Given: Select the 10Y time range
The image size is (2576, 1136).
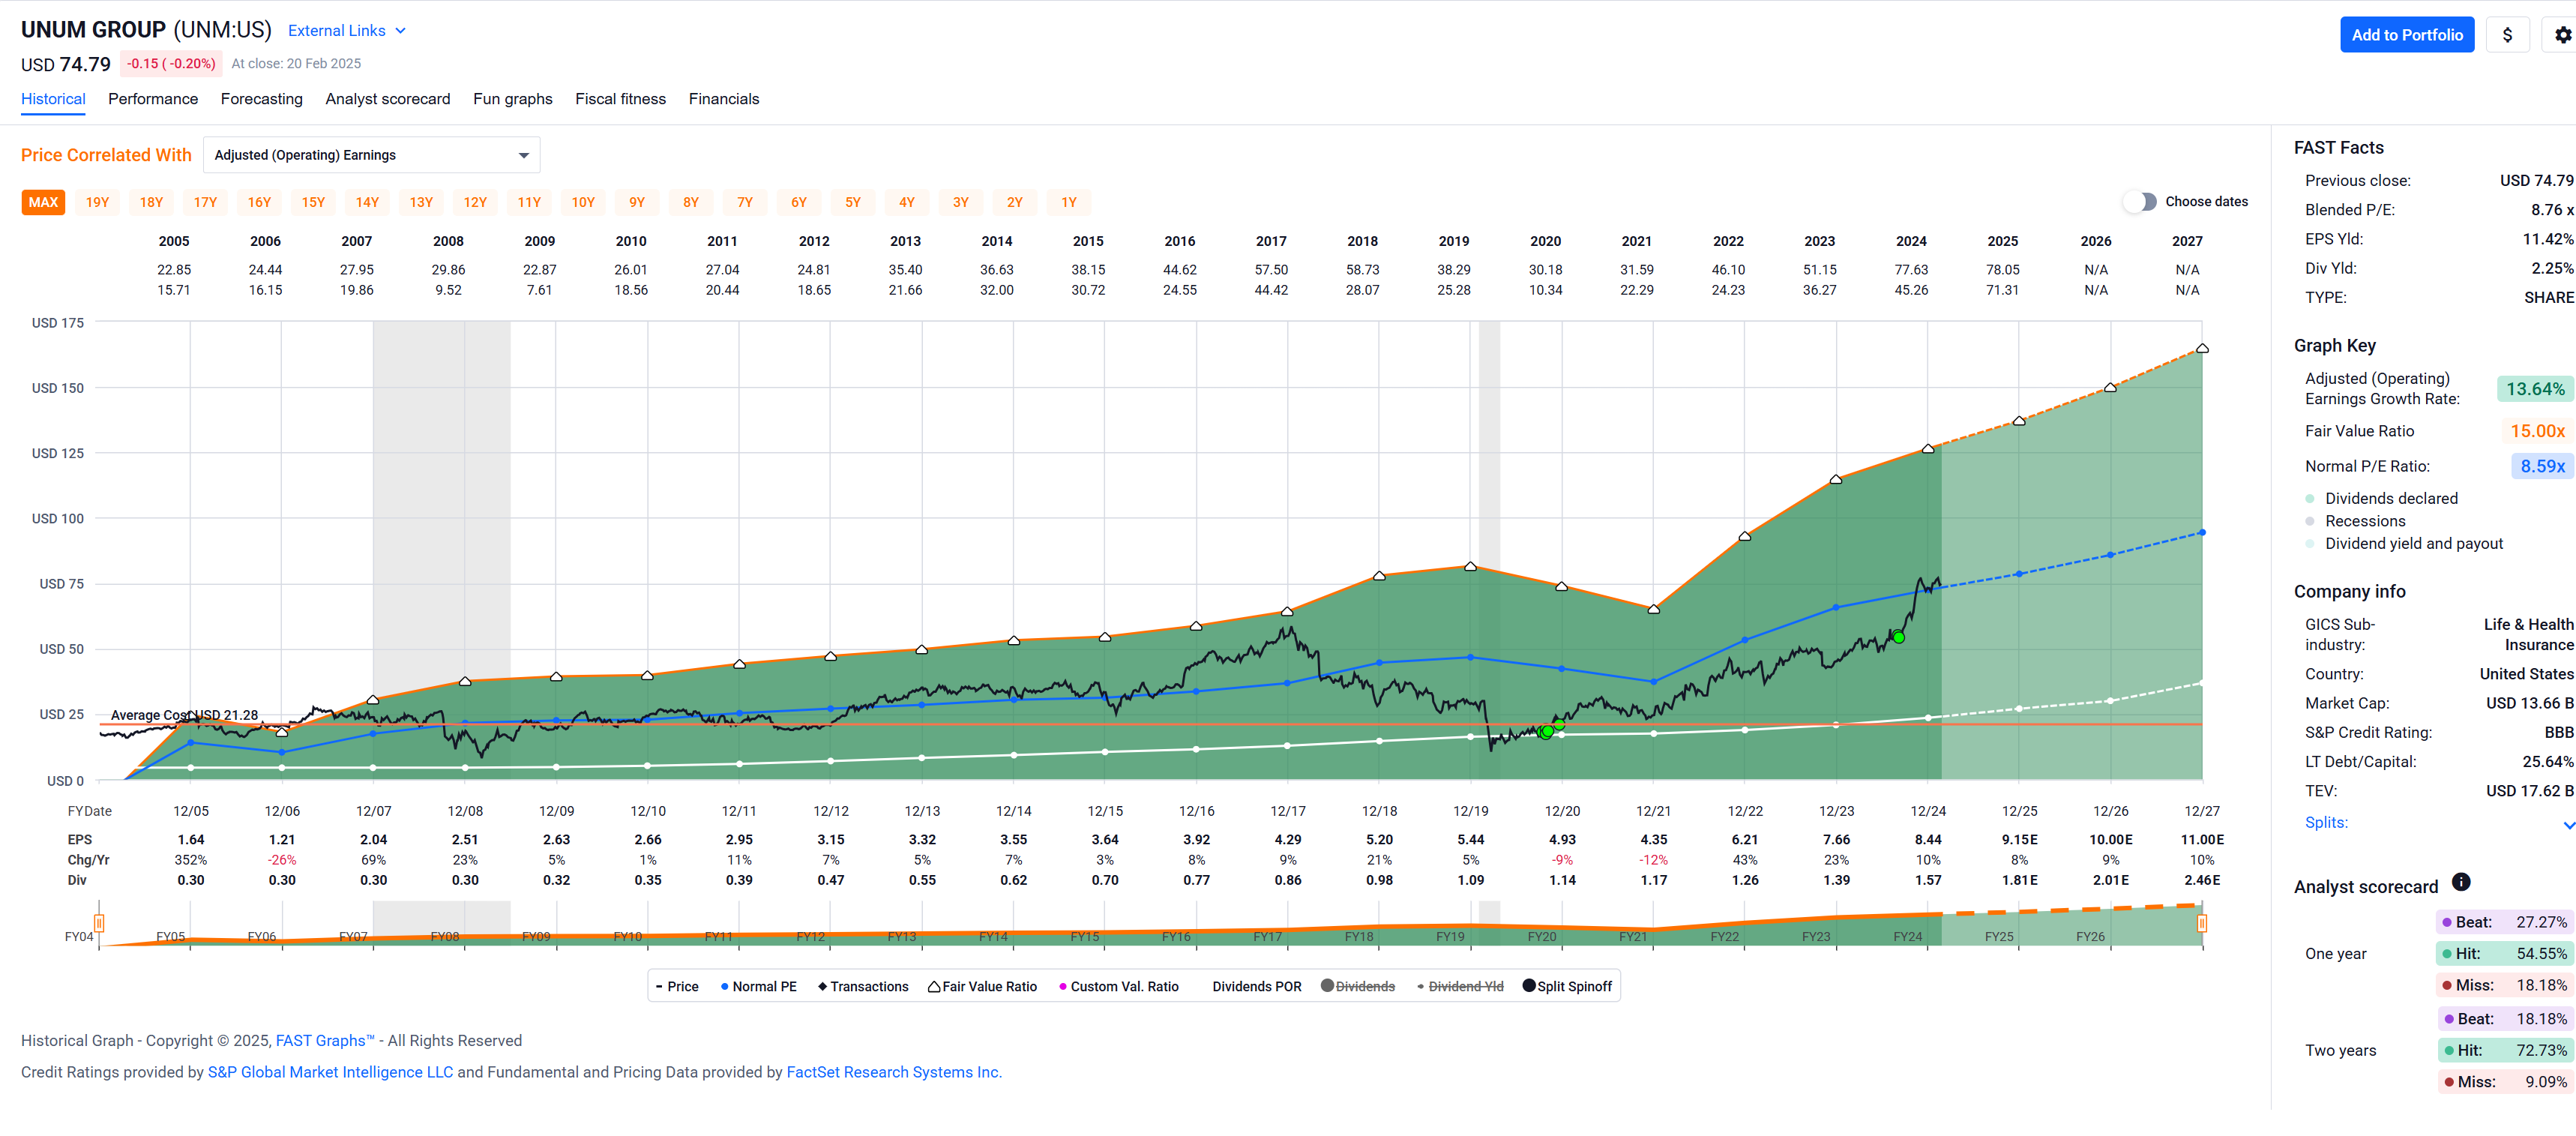Looking at the screenshot, I should point(583,202).
